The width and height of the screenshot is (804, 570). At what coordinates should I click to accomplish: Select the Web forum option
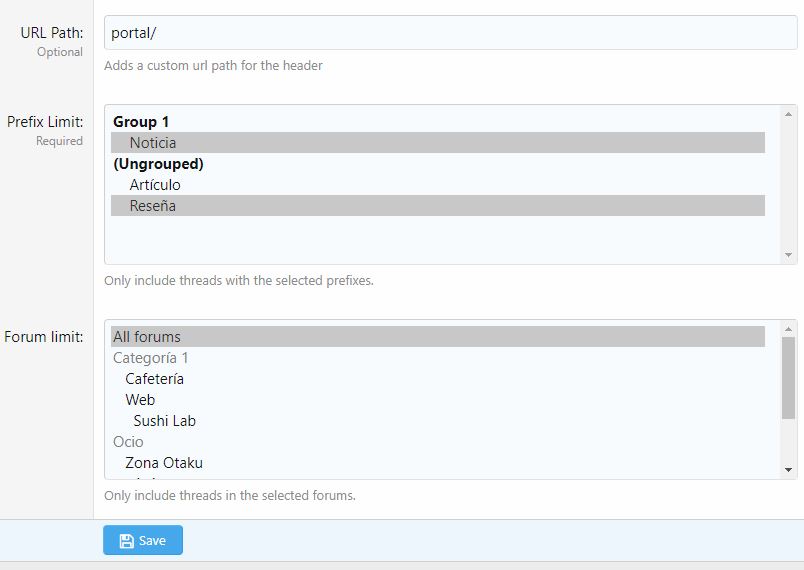140,400
